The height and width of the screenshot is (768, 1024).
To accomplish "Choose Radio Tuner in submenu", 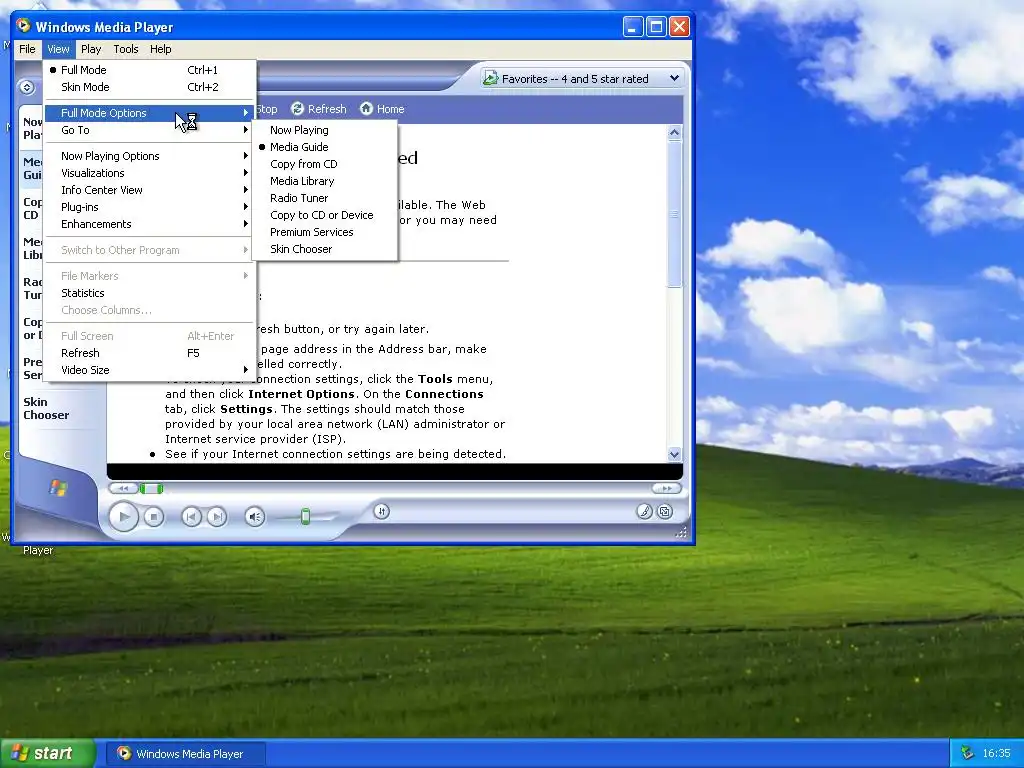I will point(325,198).
